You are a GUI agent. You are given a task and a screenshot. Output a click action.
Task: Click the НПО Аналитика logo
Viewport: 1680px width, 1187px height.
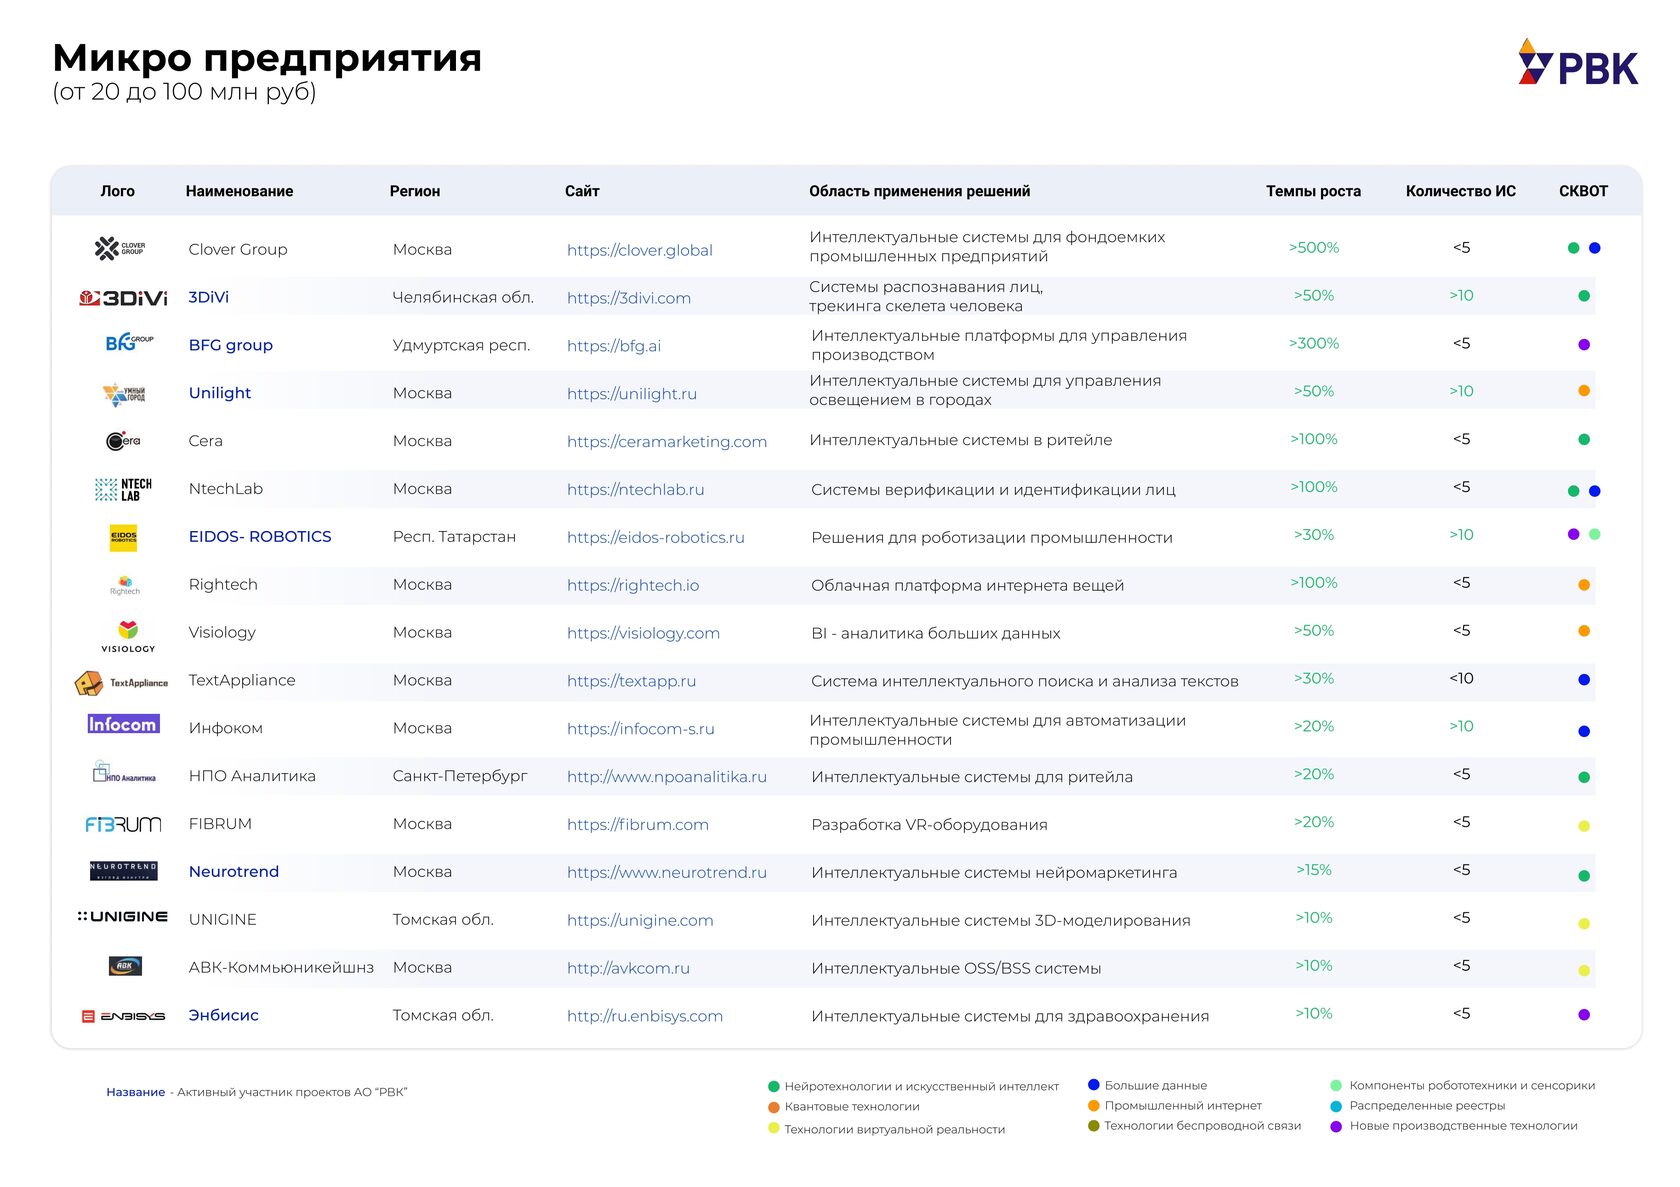pos(124,772)
